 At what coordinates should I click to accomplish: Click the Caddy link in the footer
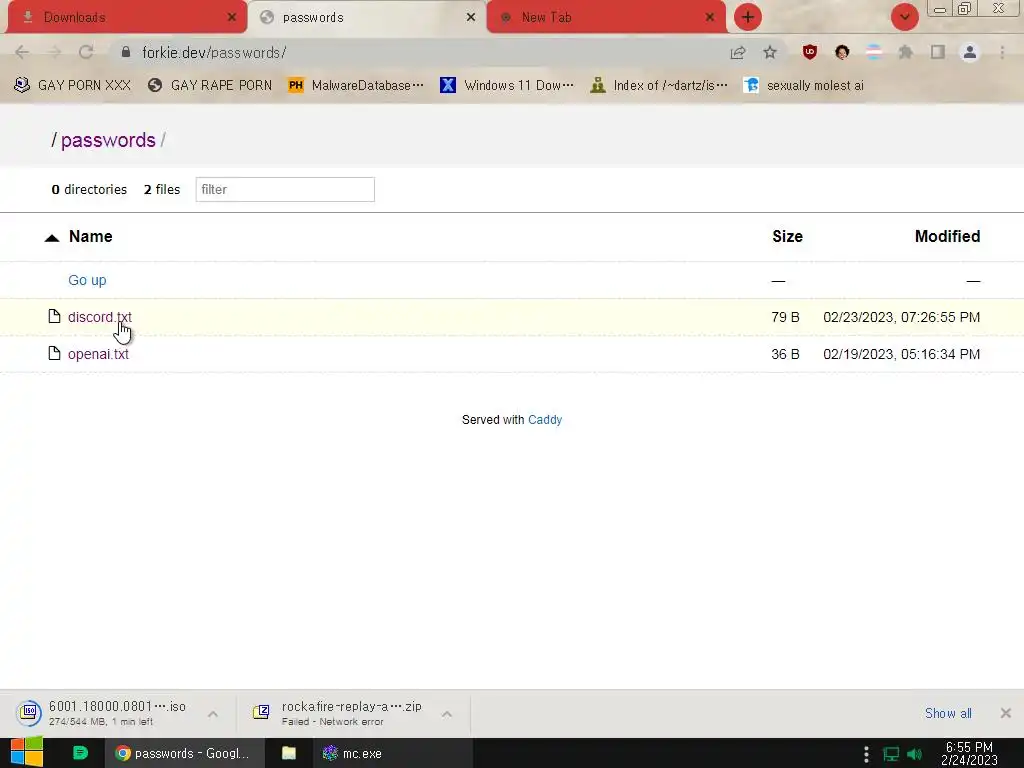[545, 420]
